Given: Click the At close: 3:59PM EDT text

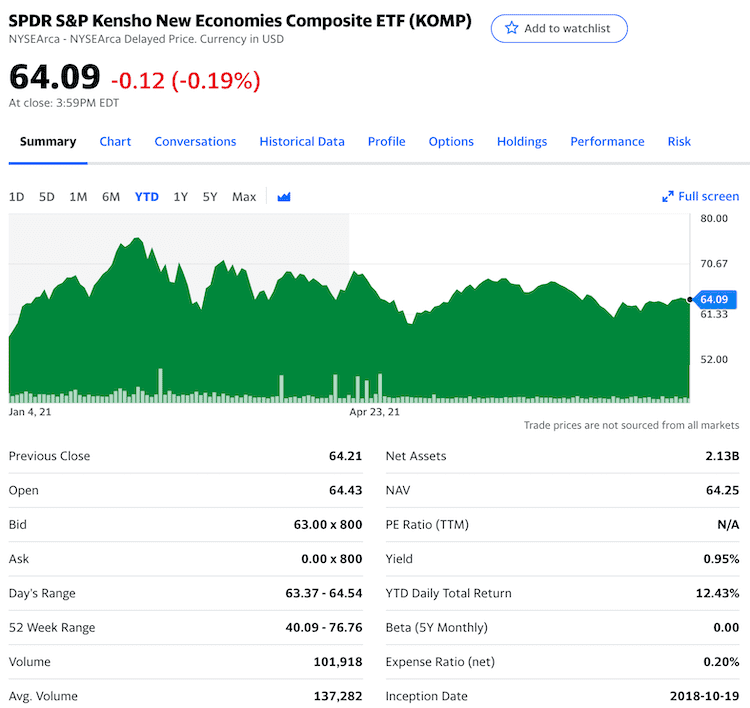Looking at the screenshot, I should (64, 103).
